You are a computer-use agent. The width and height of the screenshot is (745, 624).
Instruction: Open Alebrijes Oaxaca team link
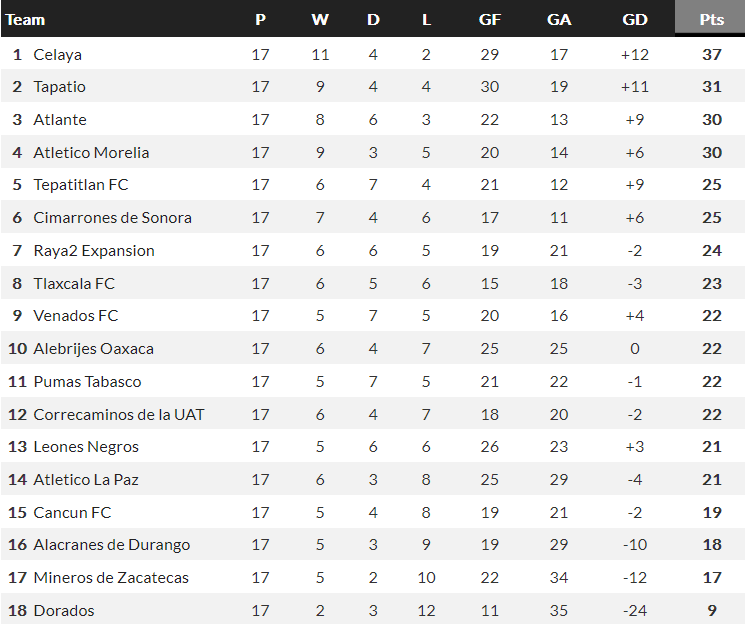tap(93, 349)
